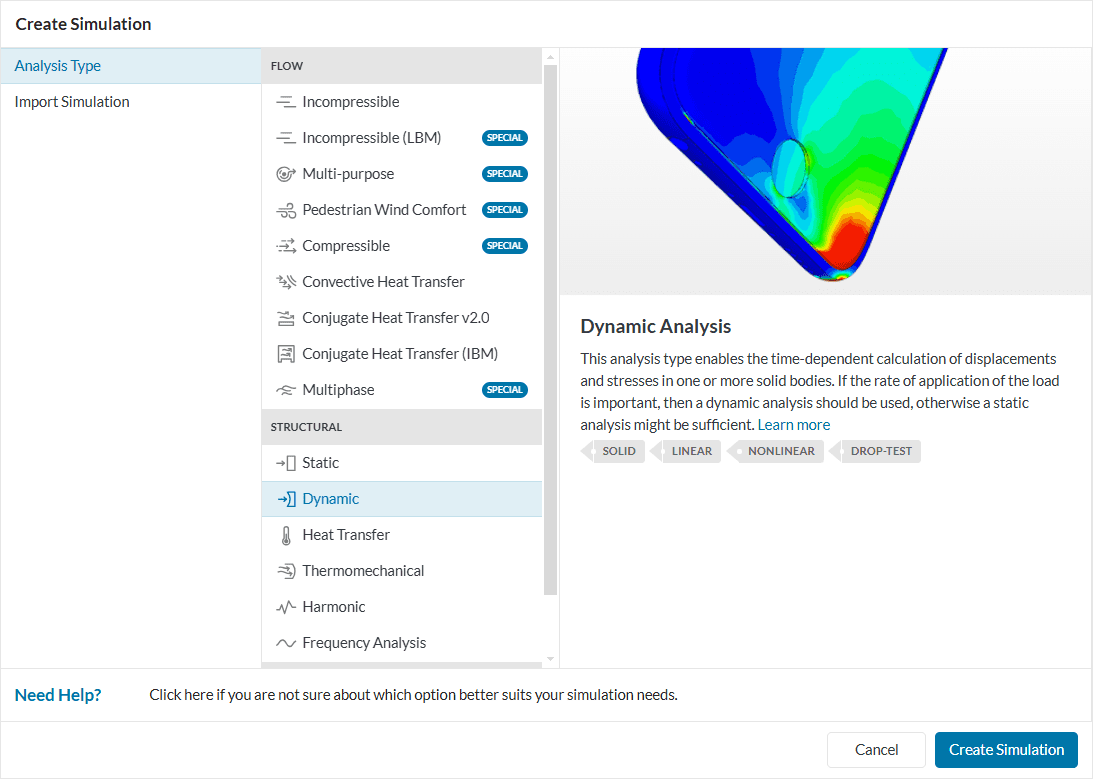Click the Multi-purpose globe icon
The width and height of the screenshot is (1093, 779).
[x=284, y=173]
